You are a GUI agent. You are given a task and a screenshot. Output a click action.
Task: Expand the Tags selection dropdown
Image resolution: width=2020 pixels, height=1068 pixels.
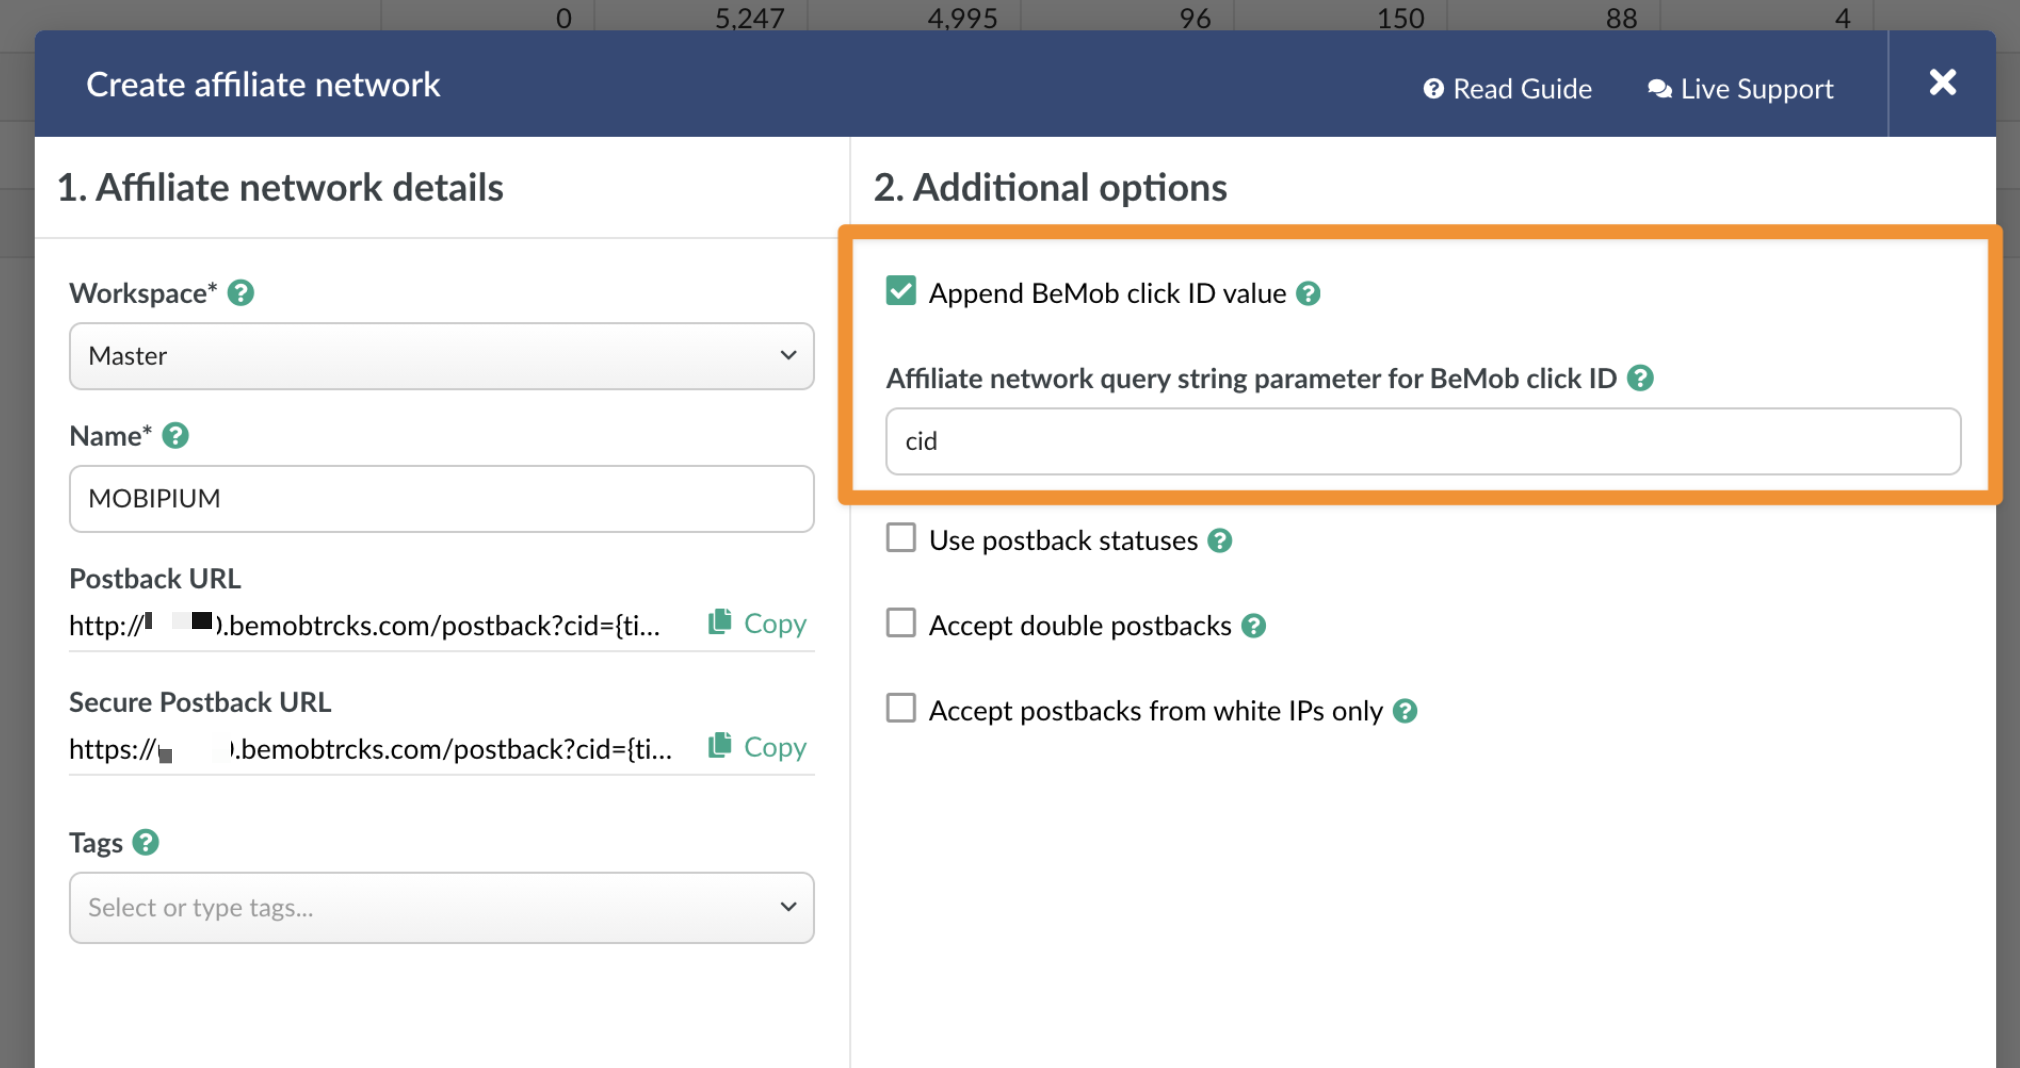(441, 908)
